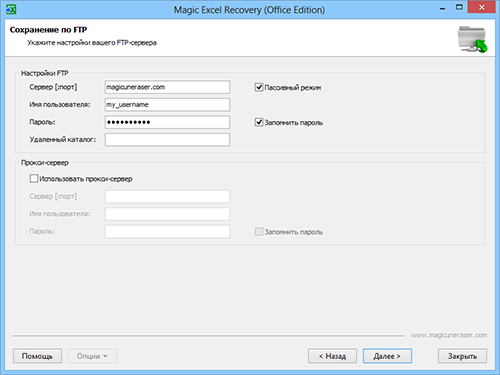The image size is (500, 375).
Task: Click the Помощь button
Action: [x=37, y=356]
